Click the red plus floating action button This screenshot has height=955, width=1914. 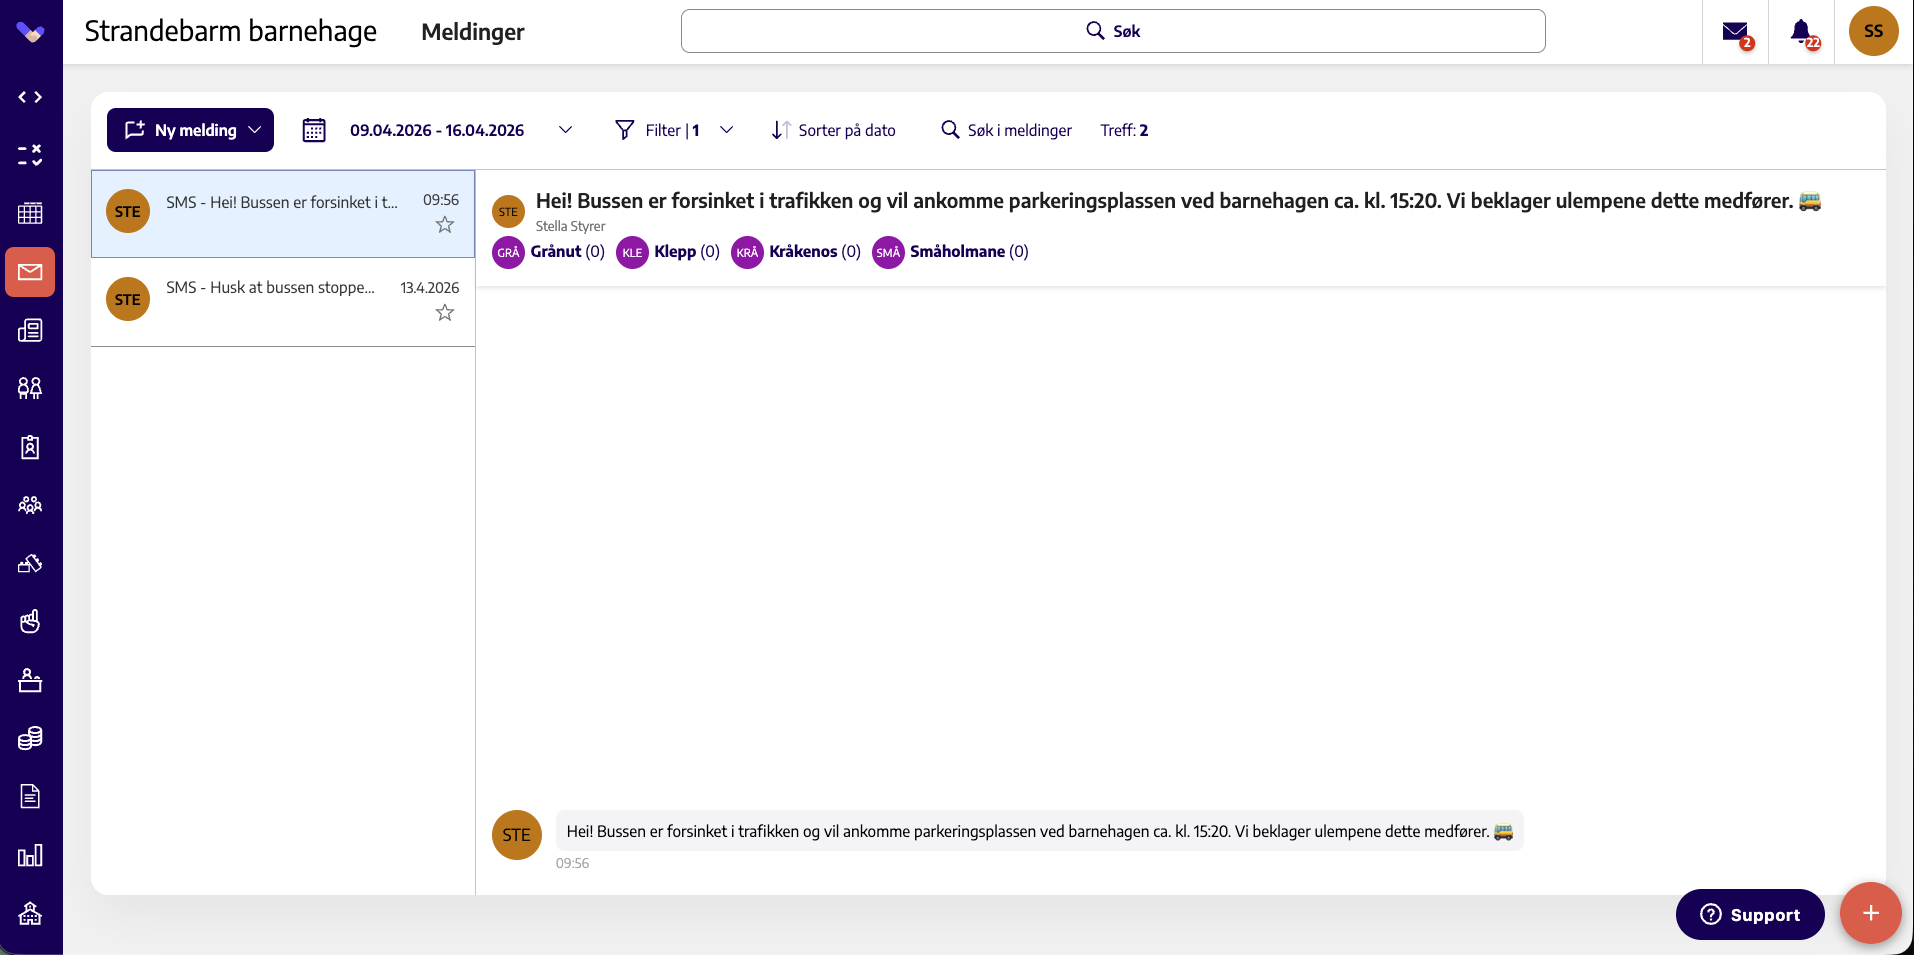[1871, 913]
